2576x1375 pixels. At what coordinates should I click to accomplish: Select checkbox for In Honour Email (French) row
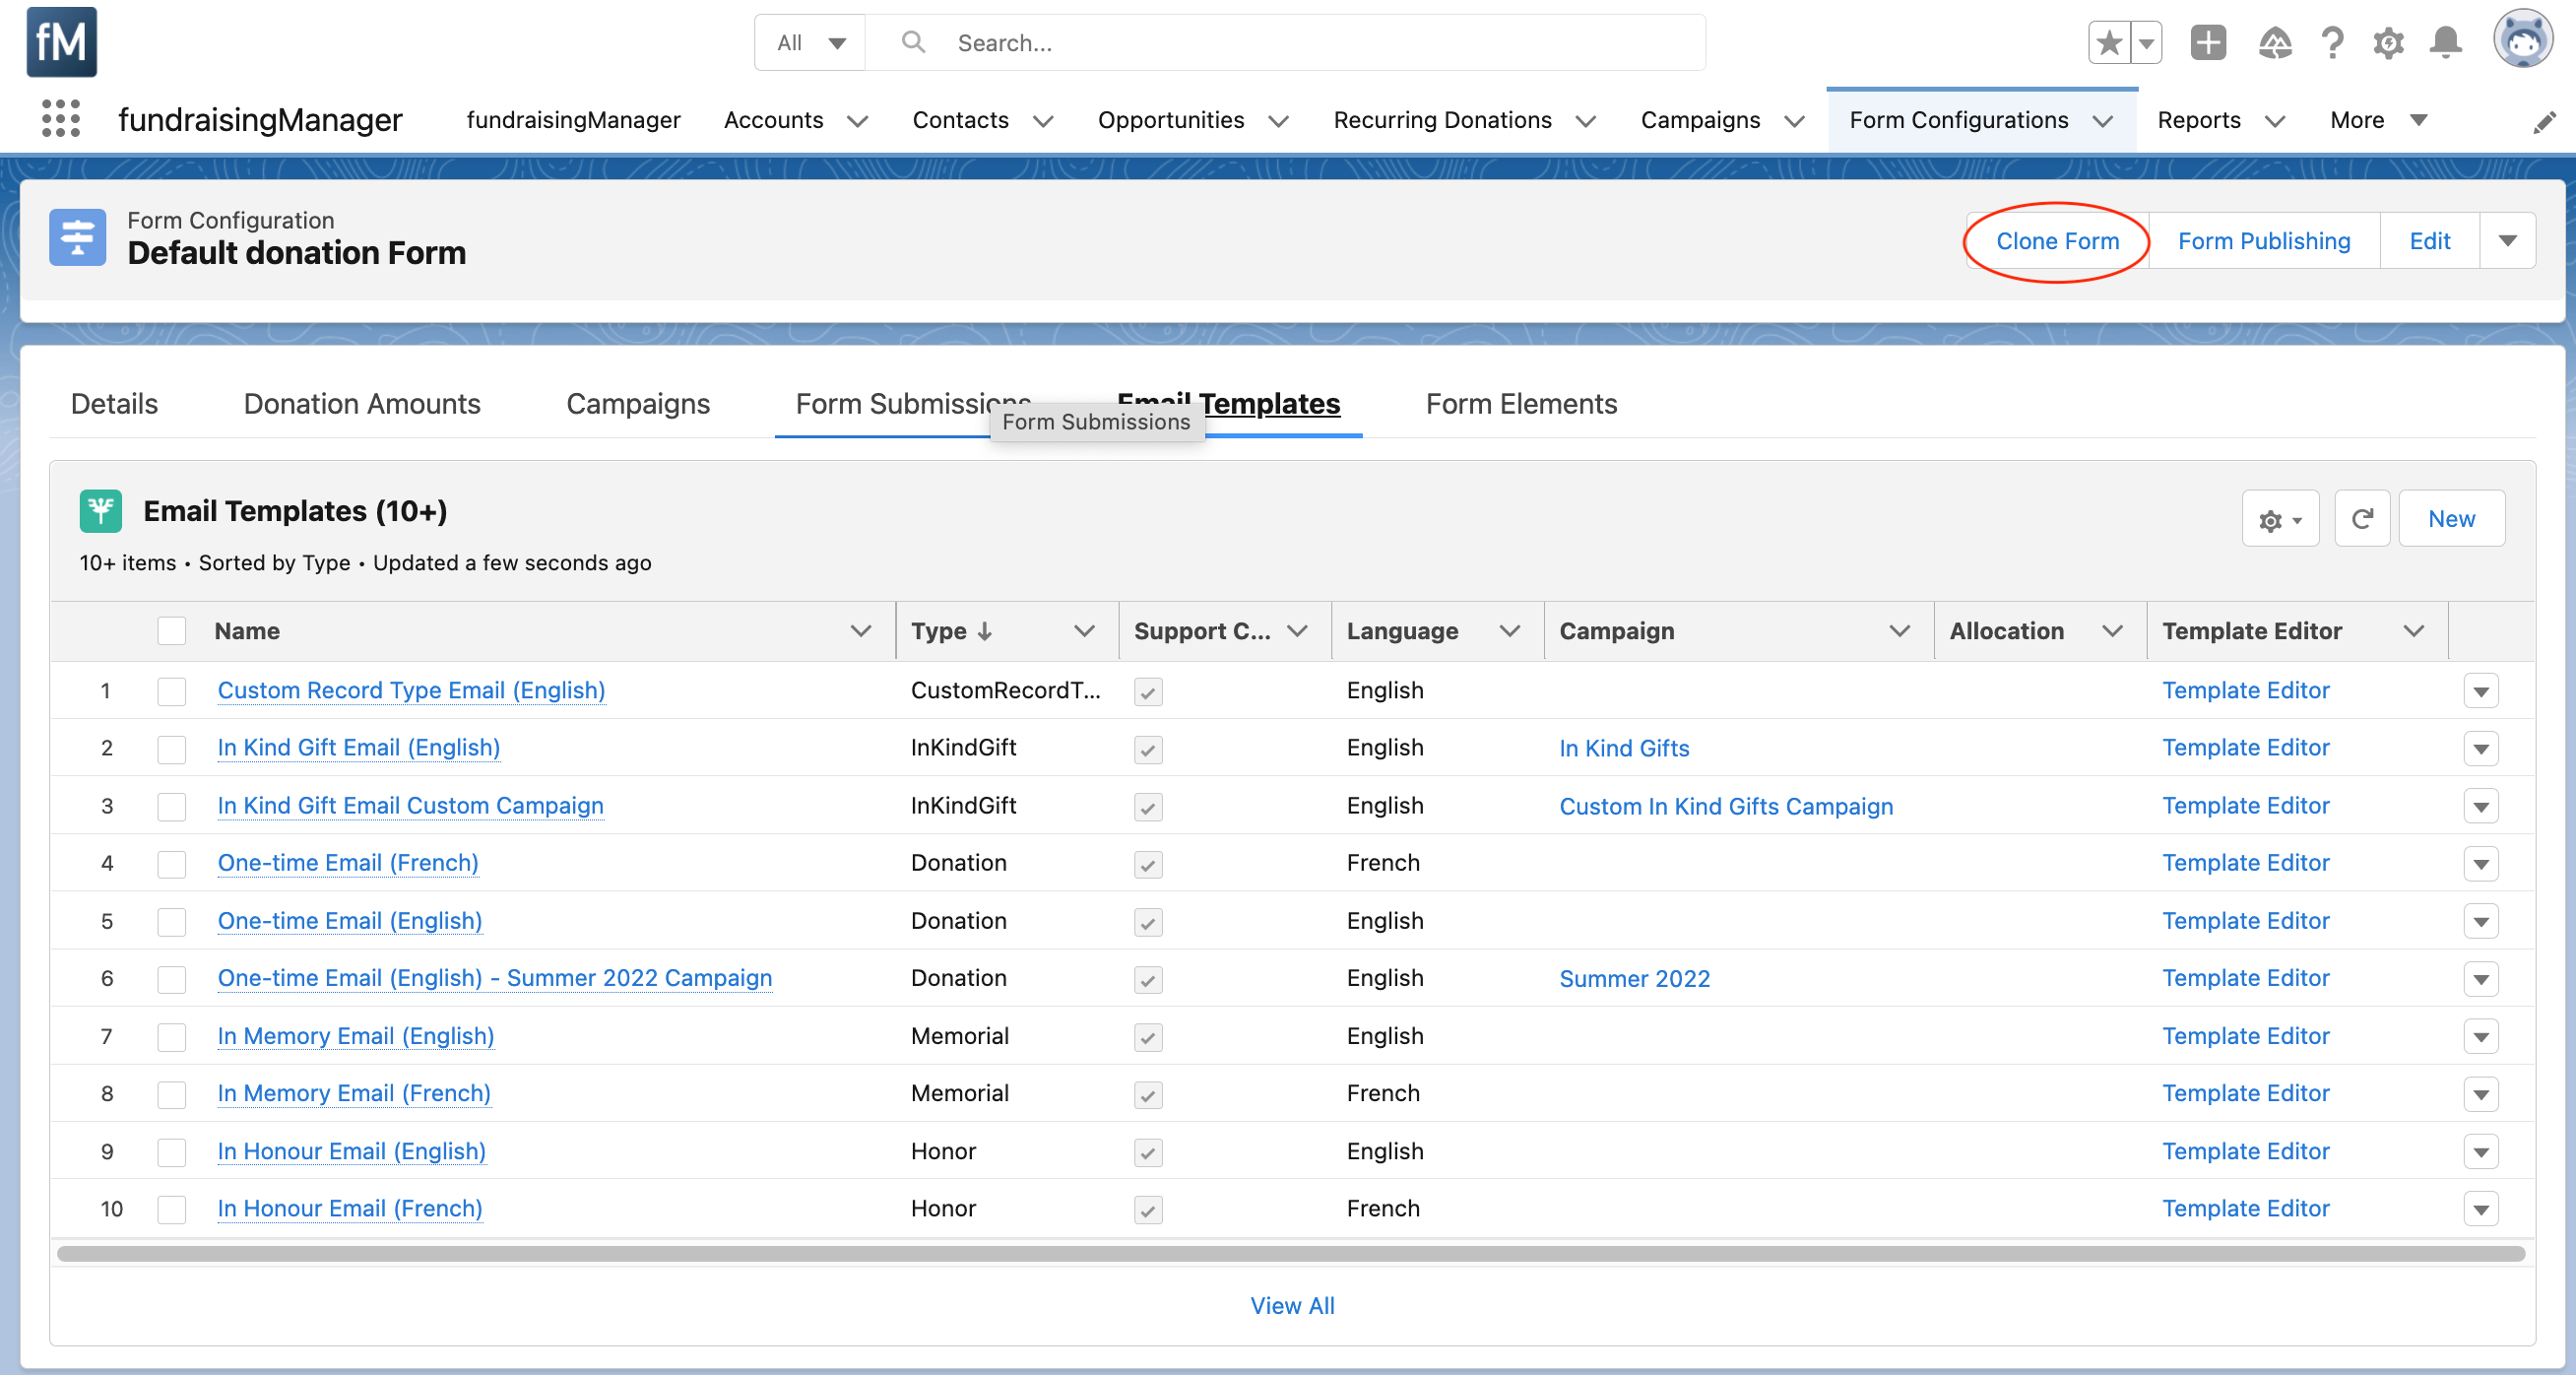pyautogui.click(x=172, y=1209)
